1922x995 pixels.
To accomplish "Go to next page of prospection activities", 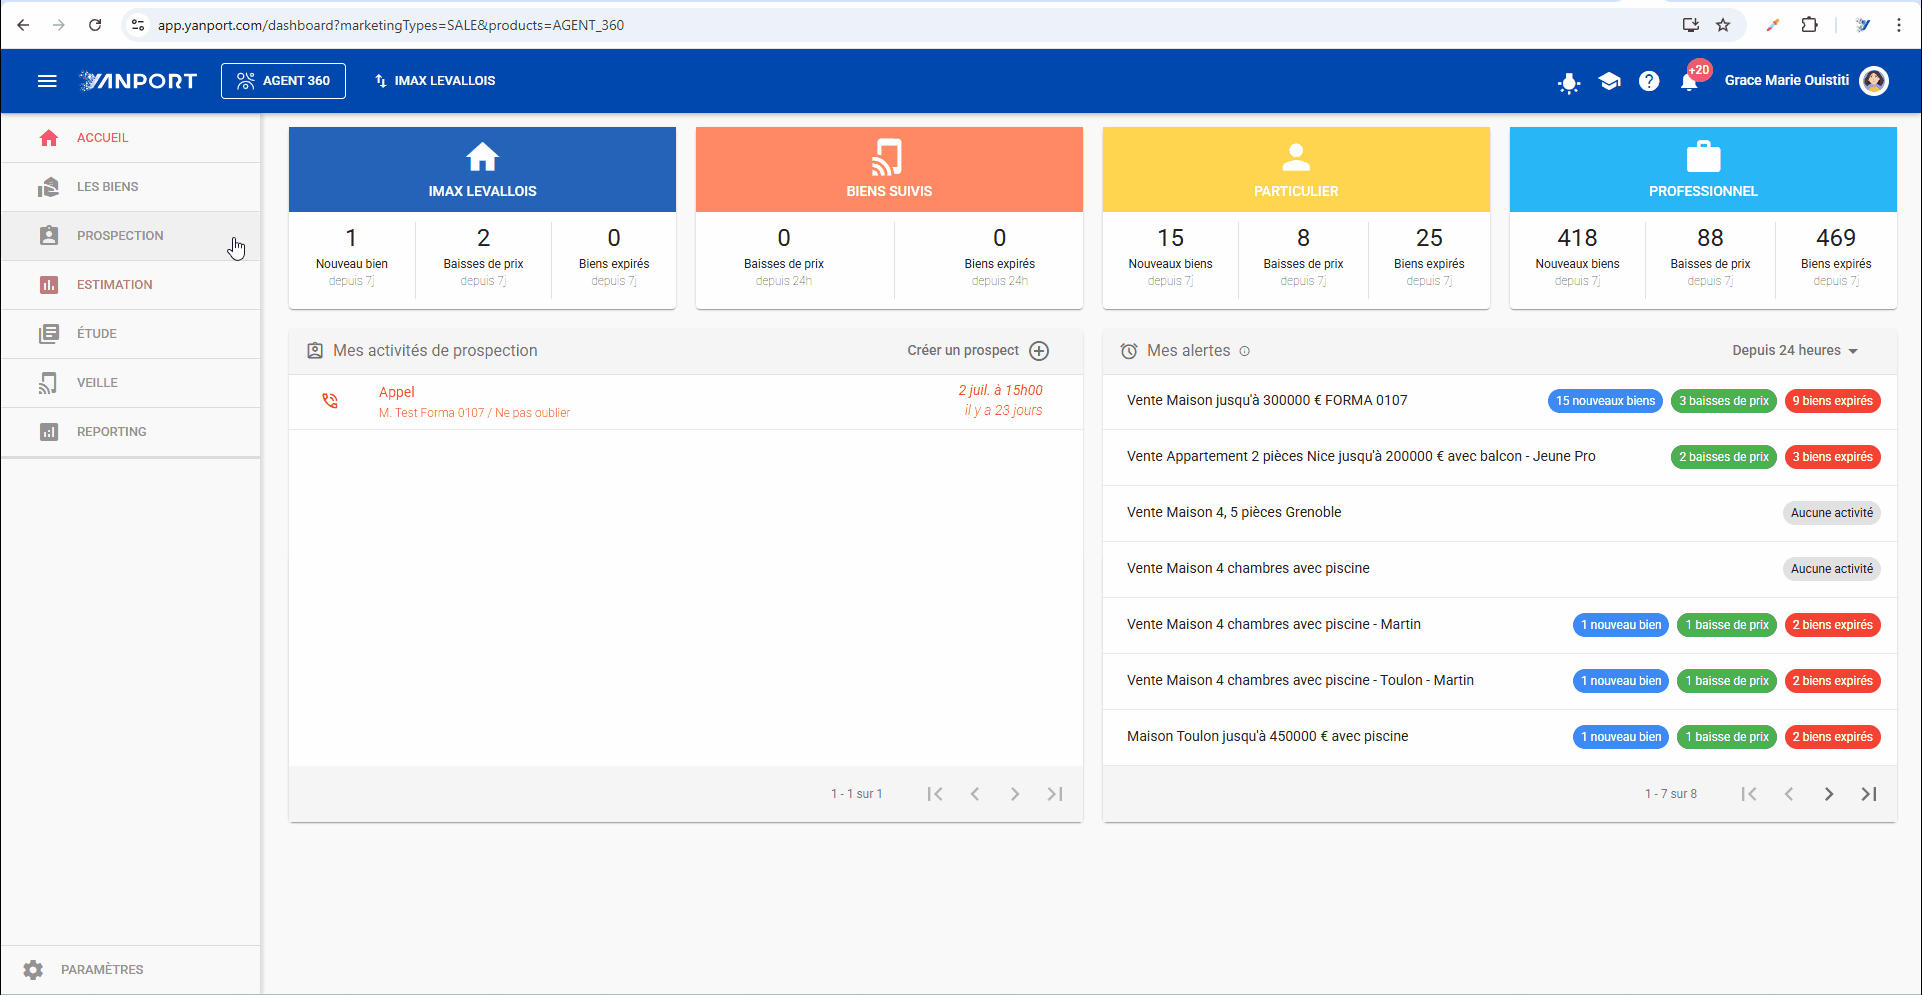I will [x=1015, y=794].
